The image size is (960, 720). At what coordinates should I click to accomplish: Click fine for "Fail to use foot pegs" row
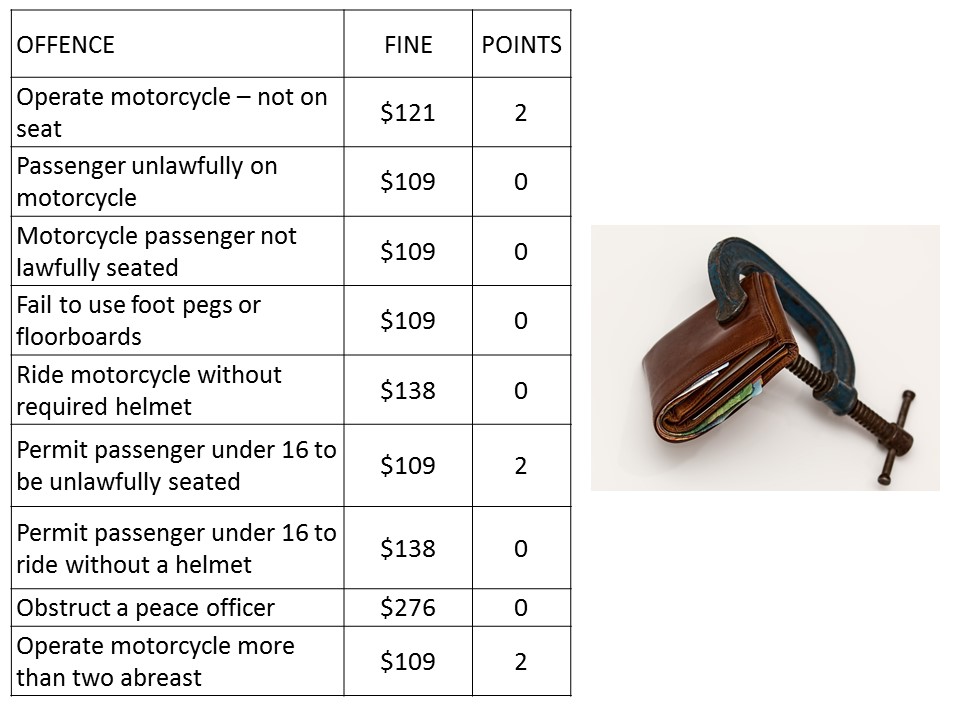[408, 320]
